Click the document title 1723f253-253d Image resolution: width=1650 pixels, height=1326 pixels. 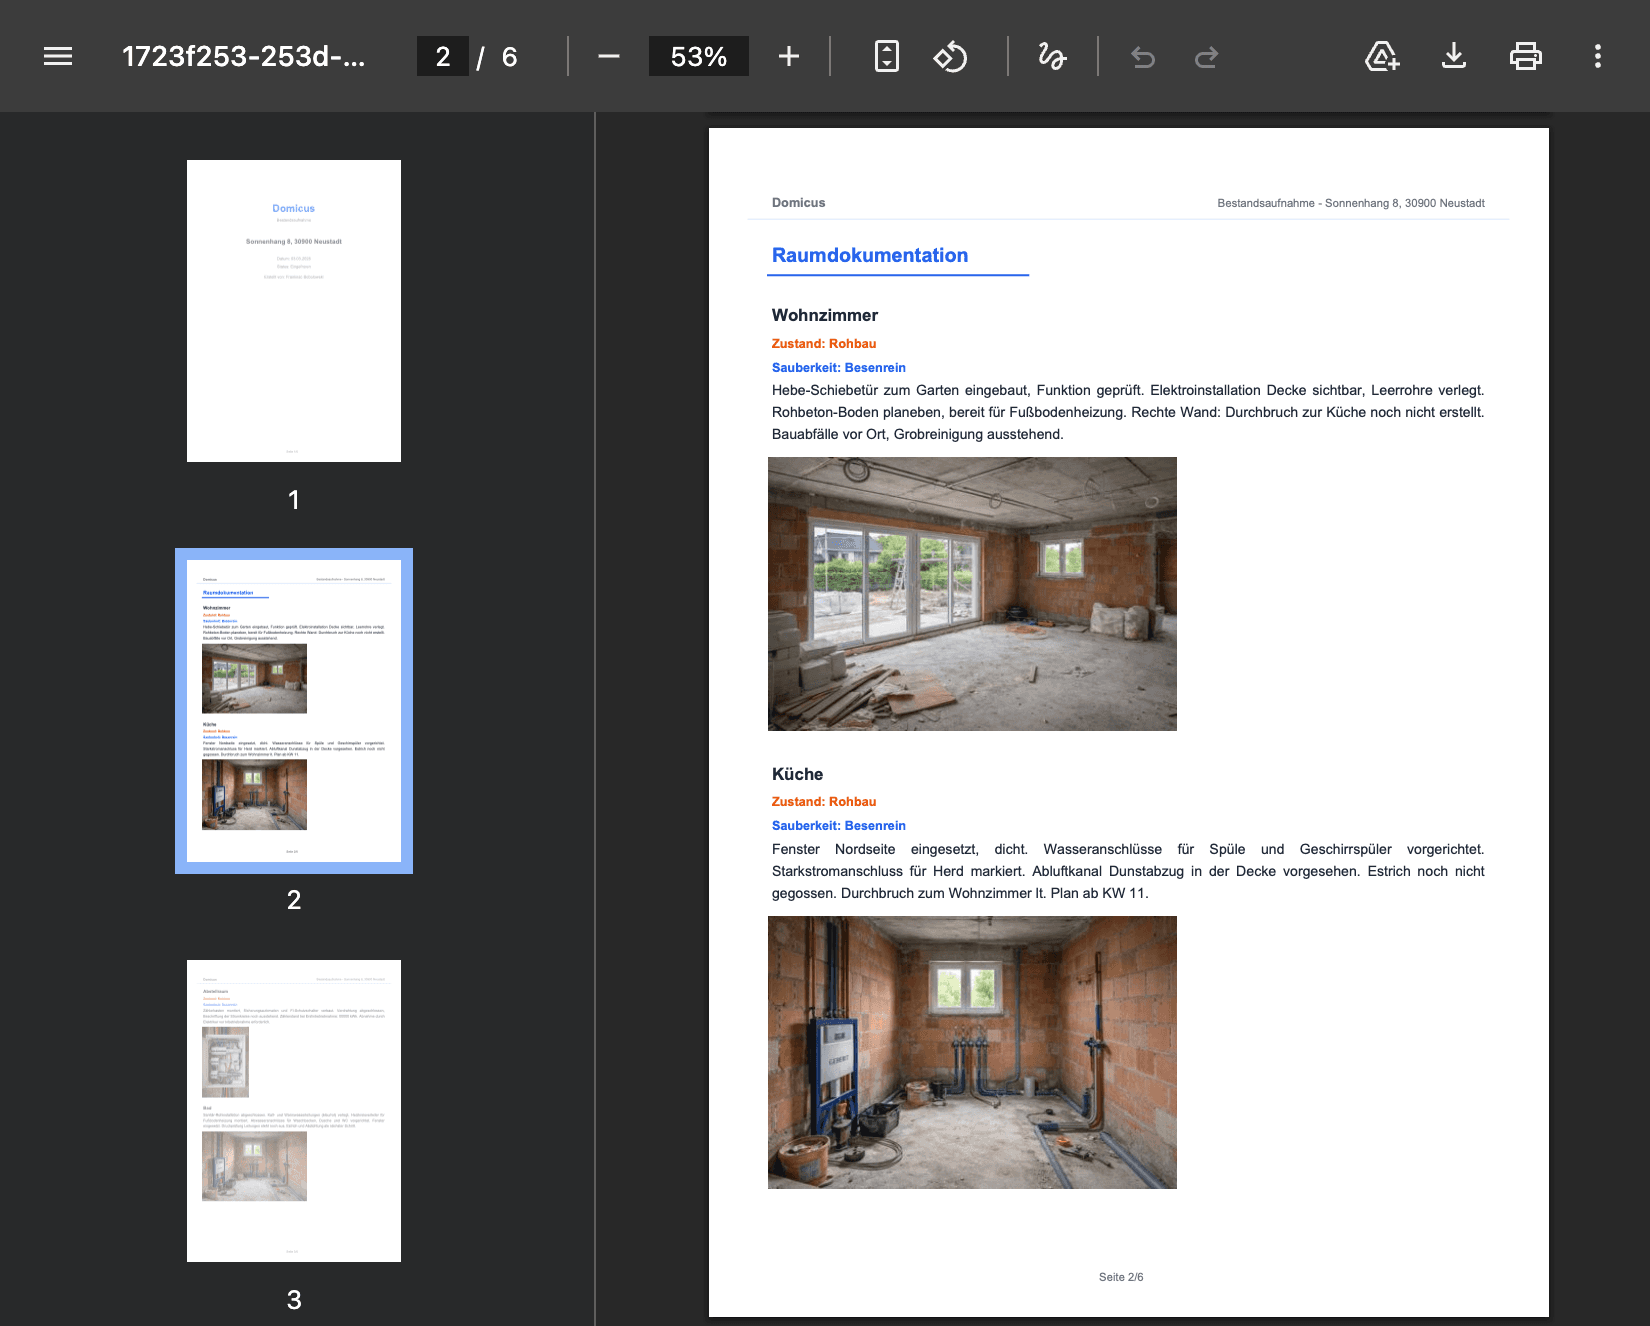(x=245, y=56)
